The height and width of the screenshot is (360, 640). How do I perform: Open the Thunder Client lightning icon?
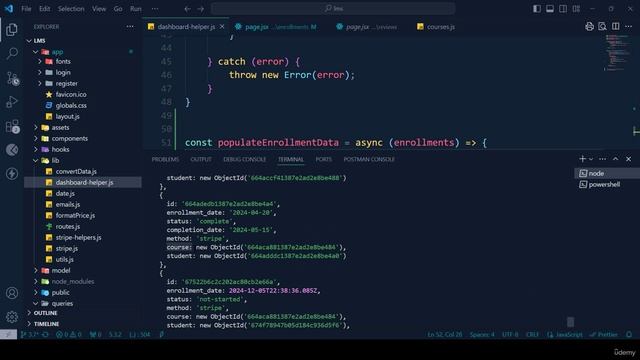[x=12, y=174]
